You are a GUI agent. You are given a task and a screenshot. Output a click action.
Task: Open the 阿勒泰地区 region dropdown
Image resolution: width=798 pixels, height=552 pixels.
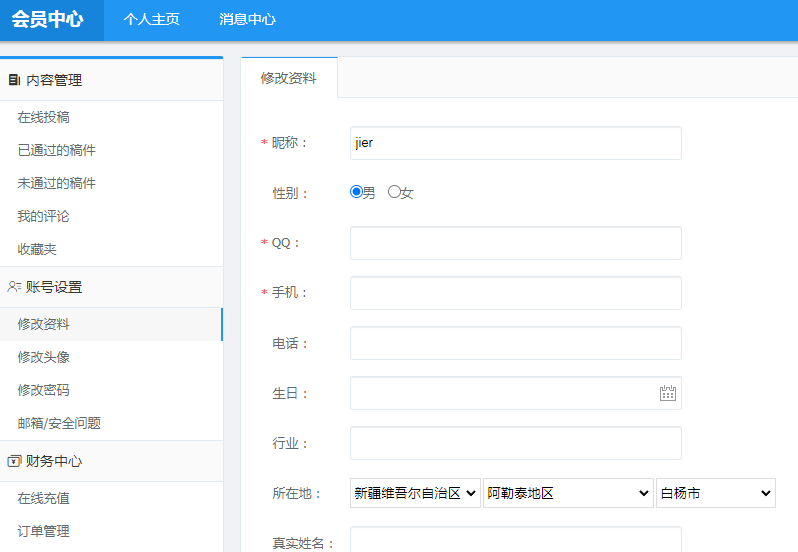[x=568, y=493]
